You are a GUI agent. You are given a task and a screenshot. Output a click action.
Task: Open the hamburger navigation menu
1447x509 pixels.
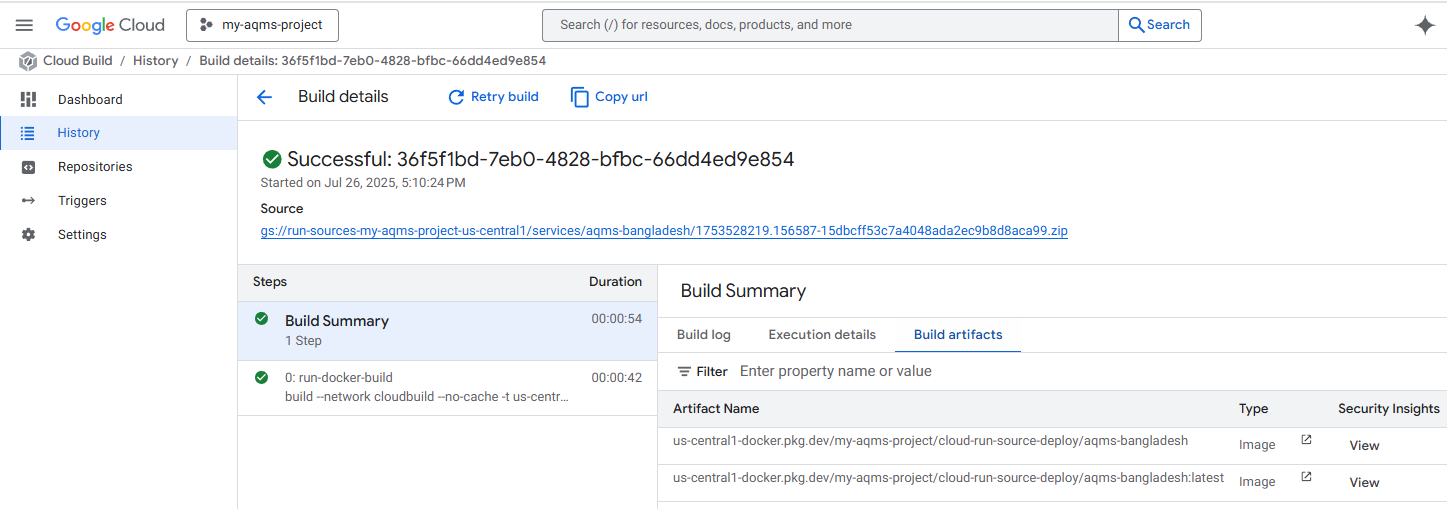[25, 25]
